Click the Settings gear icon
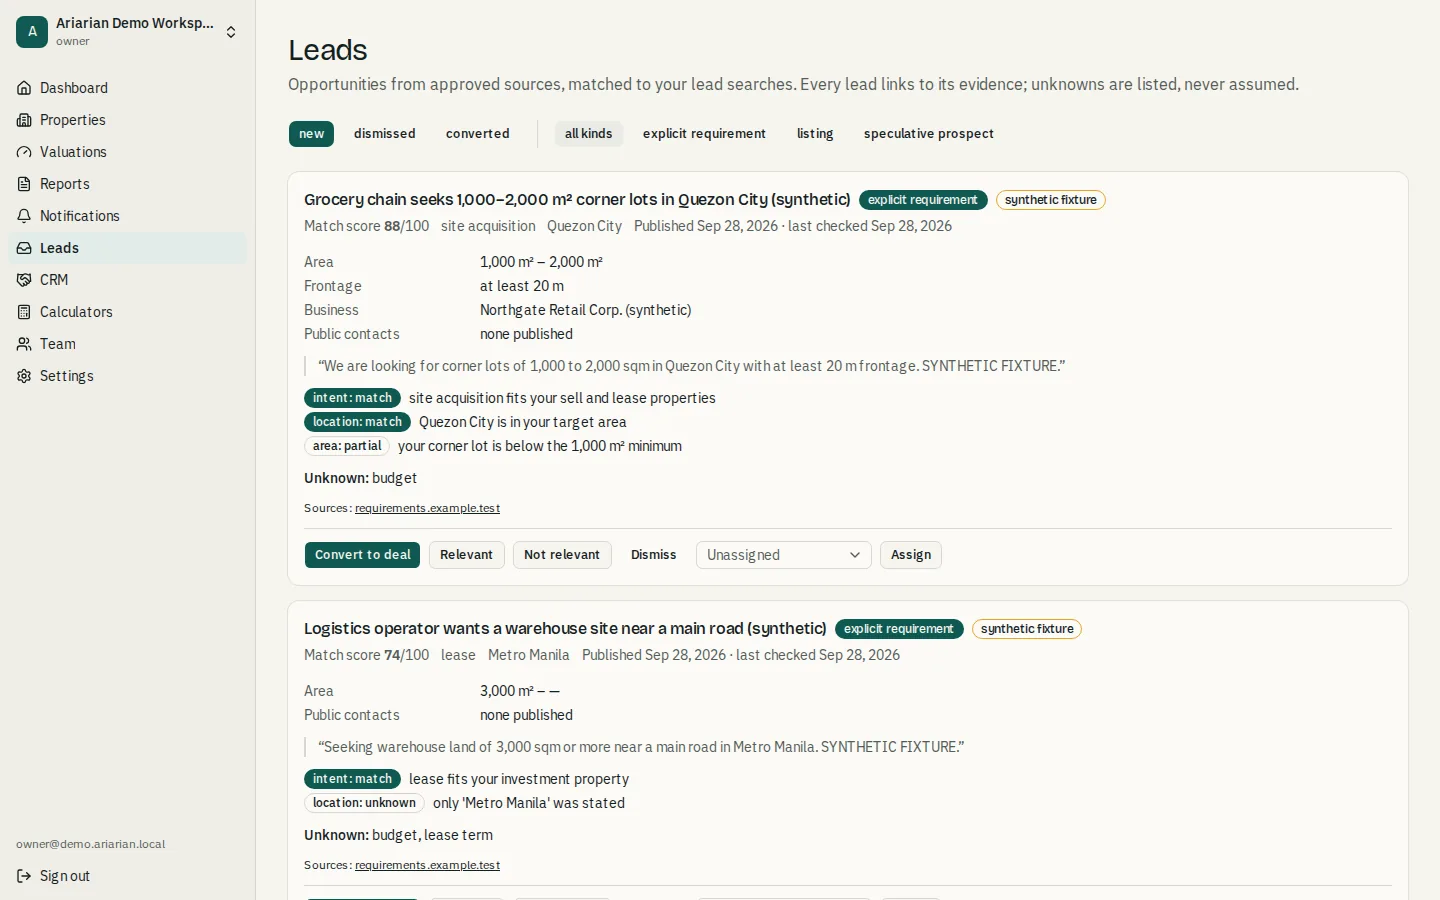Image resolution: width=1440 pixels, height=900 pixels. click(24, 376)
